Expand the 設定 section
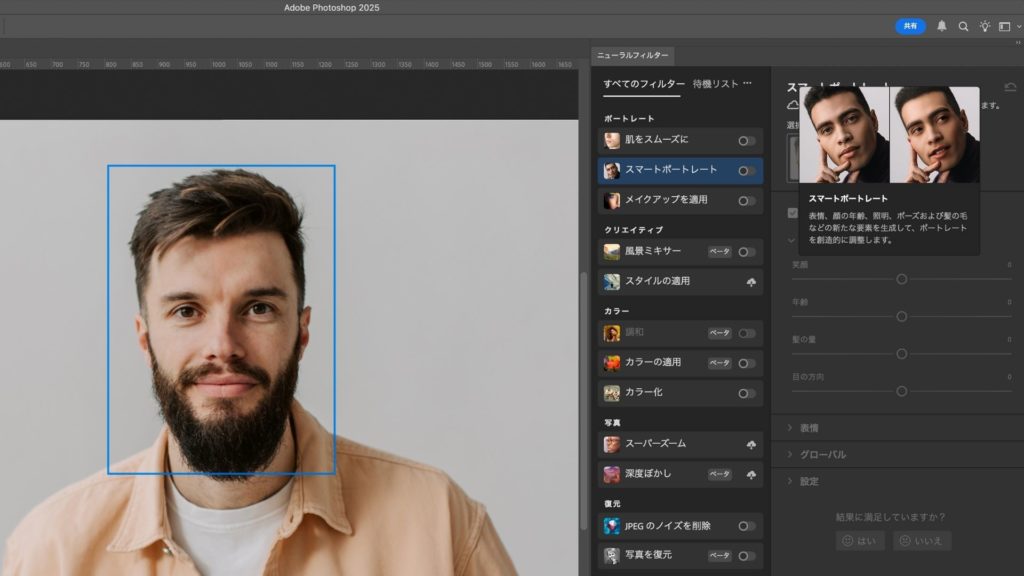This screenshot has height=576, width=1024. coord(808,482)
